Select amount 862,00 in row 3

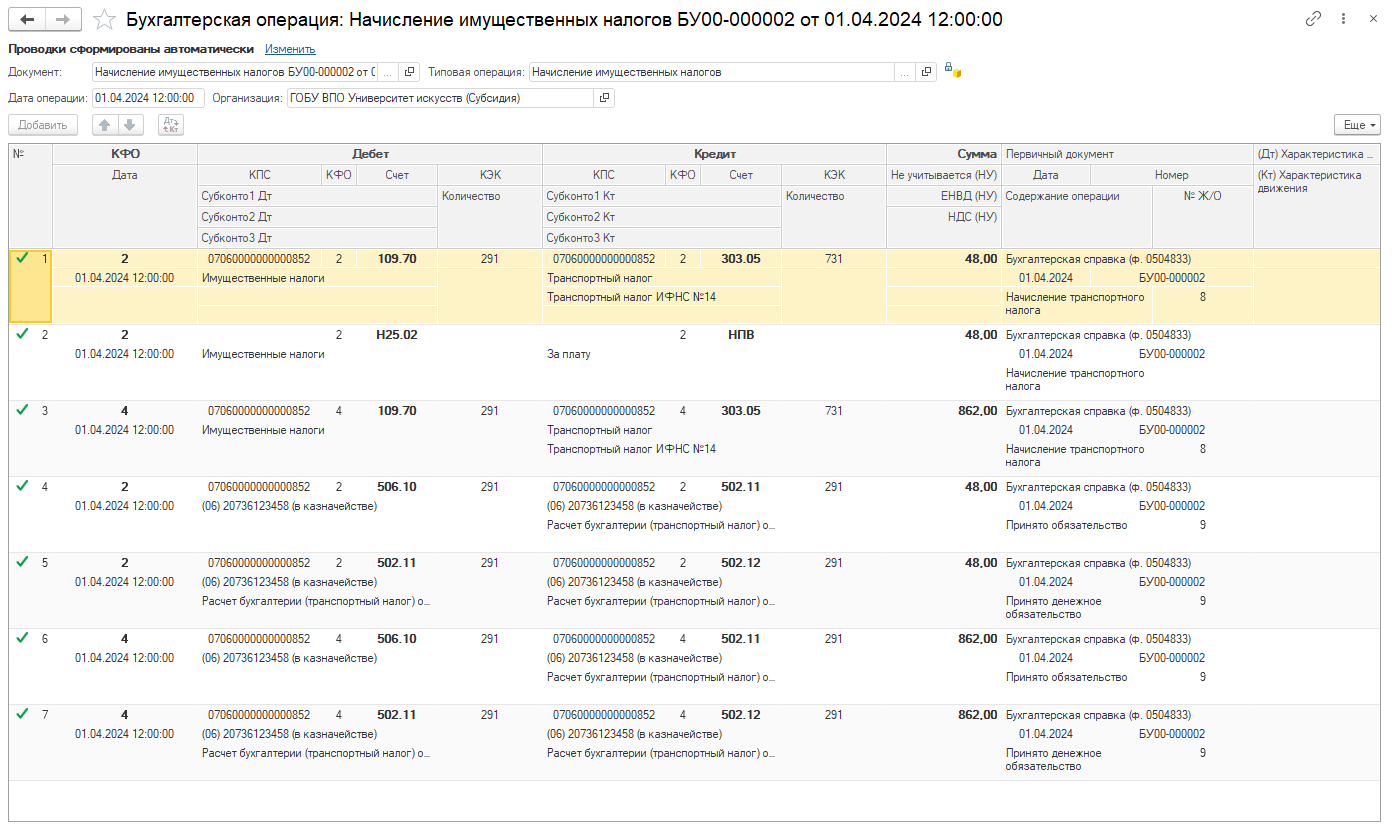point(977,411)
